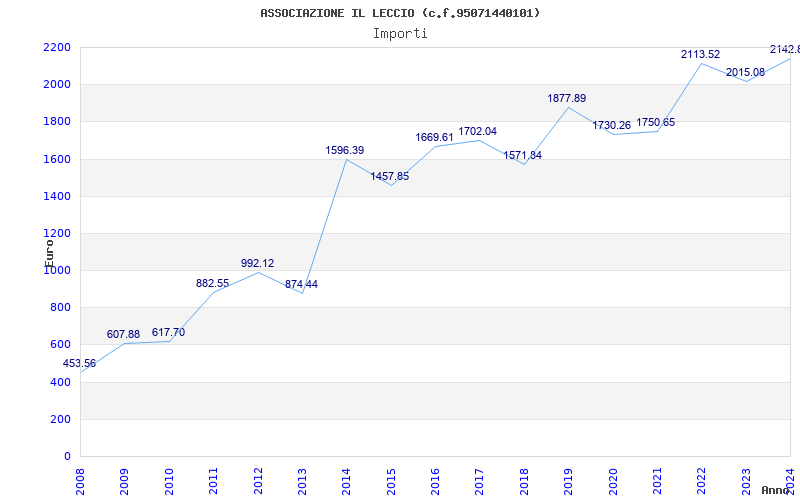Click the 1571.84 data label
The width and height of the screenshot is (800, 500).
click(522, 156)
